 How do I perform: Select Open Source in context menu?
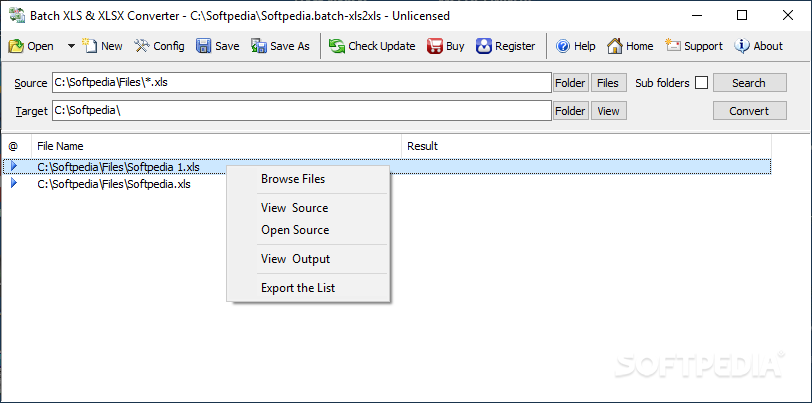tap(308, 230)
